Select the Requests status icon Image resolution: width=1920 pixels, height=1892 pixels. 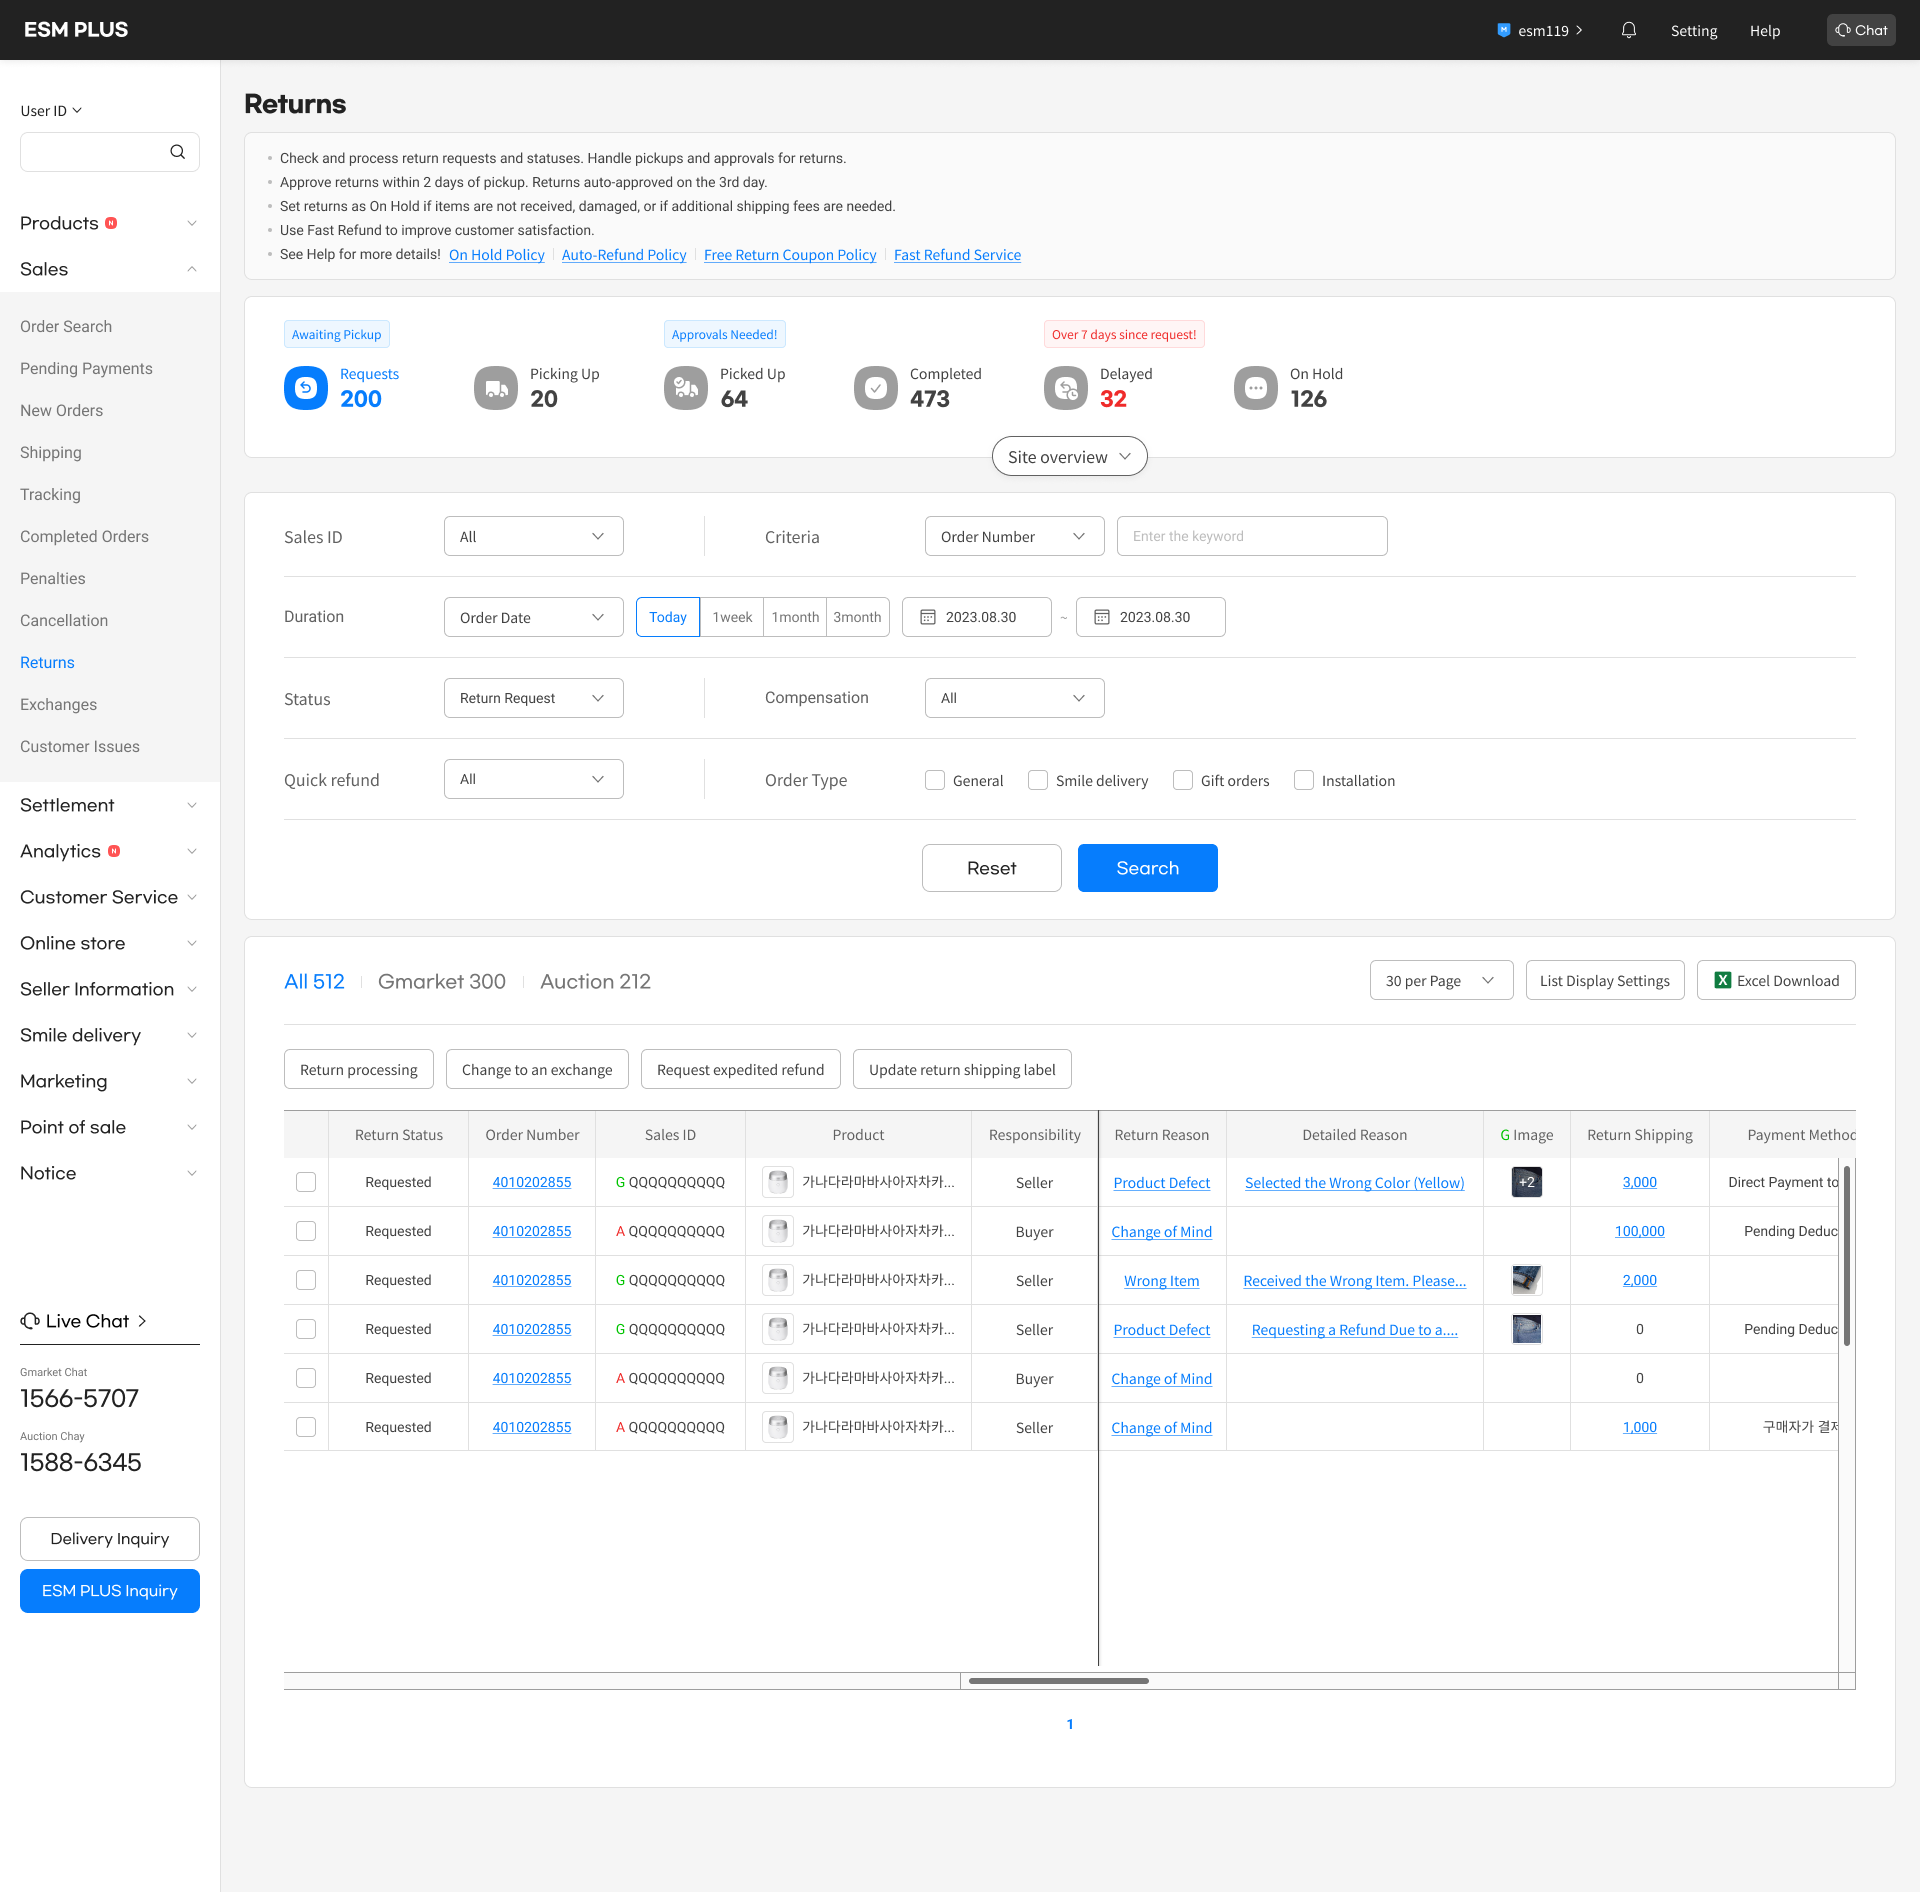tap(306, 388)
